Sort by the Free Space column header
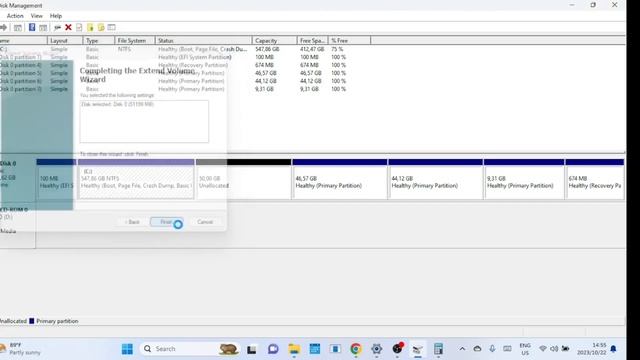Screen dimensions: 640x360 pyautogui.click(x=312, y=40)
